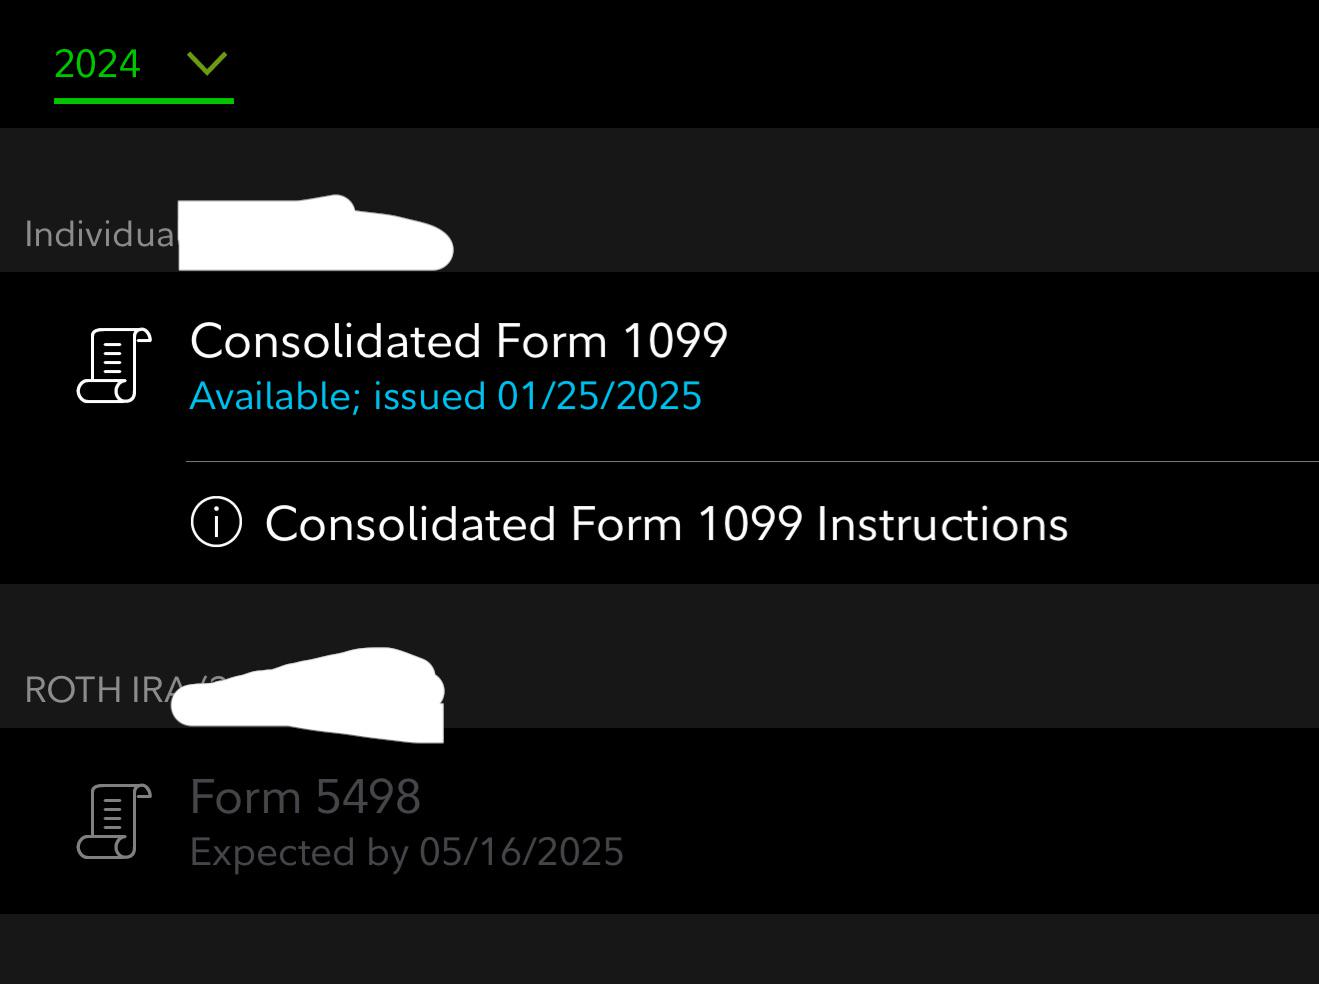Click the Form 5498 scroll document icon
The height and width of the screenshot is (984, 1319).
coord(114,821)
